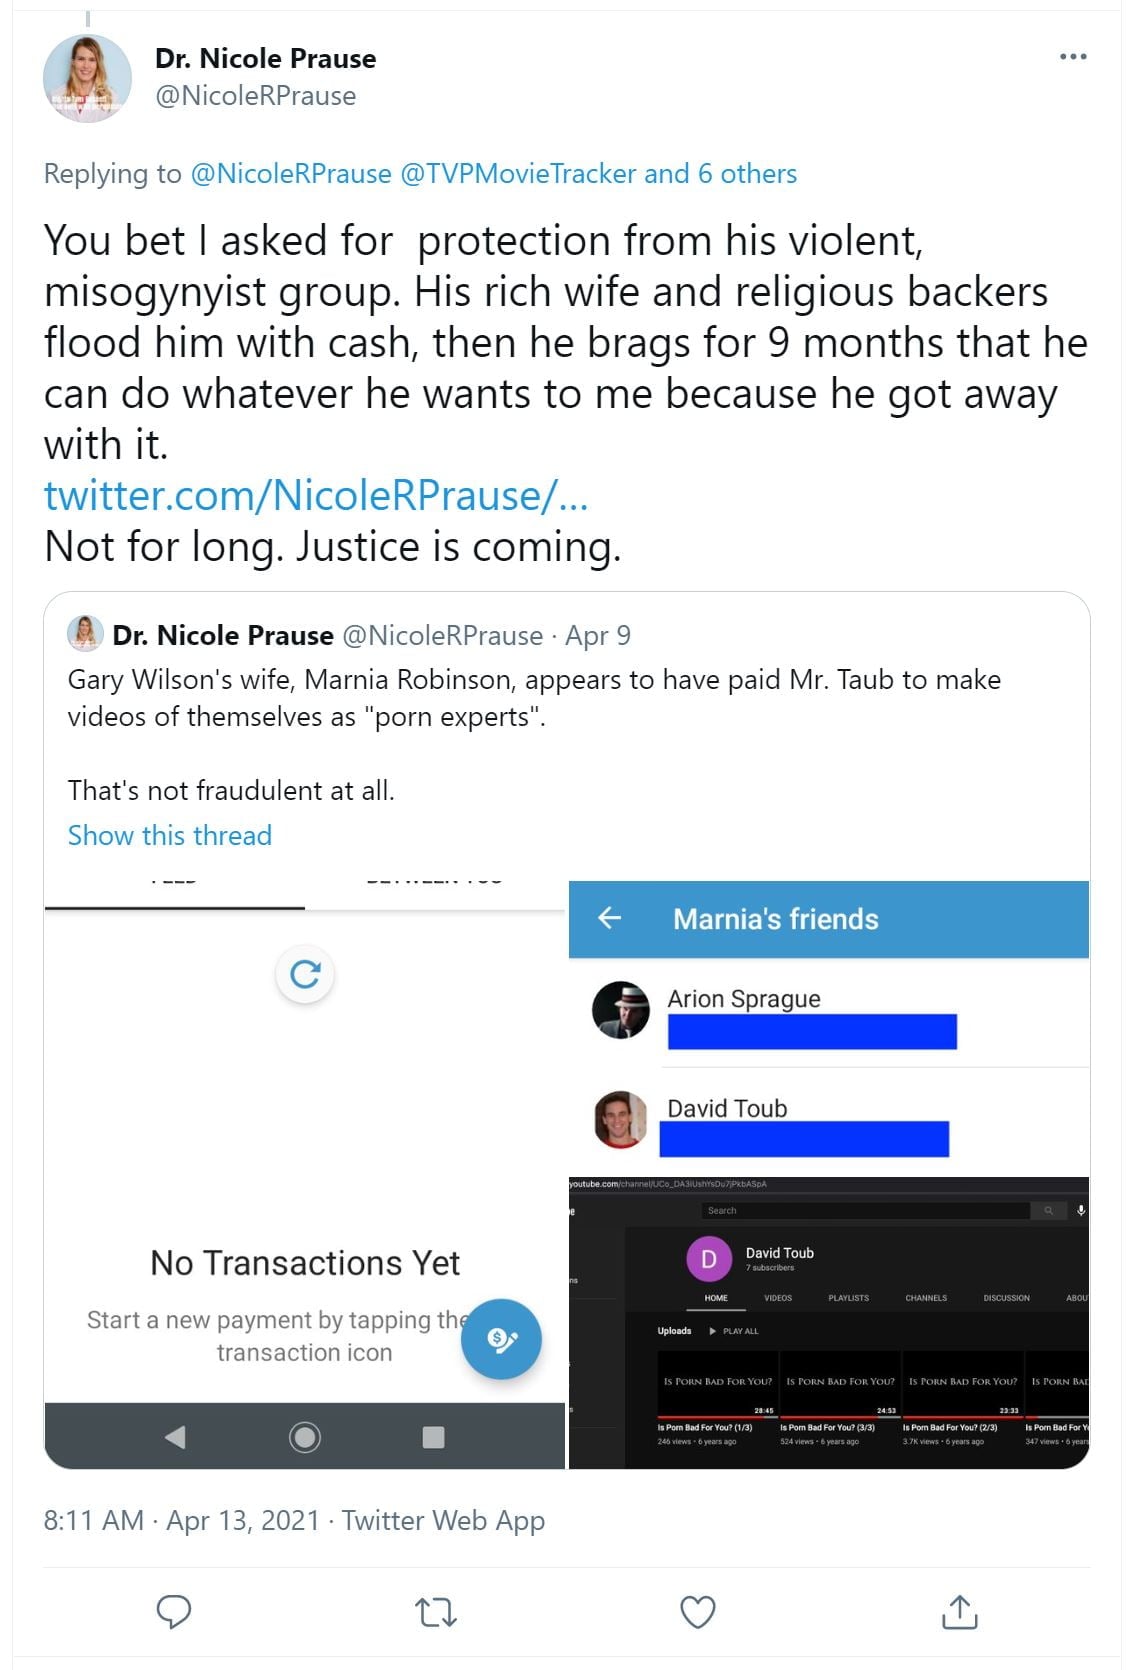
Task: Open the twitter.com/NicoleRPrause link
Action: click(x=315, y=496)
